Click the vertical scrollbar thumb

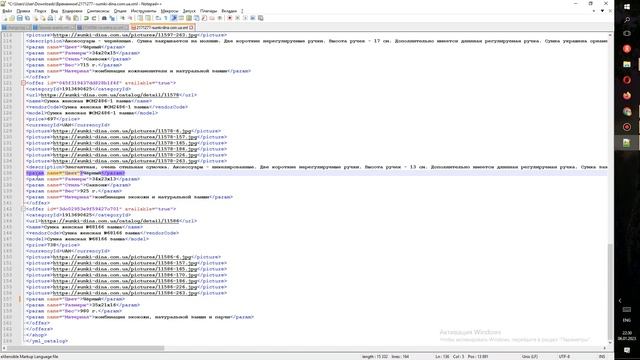(x=610, y=291)
